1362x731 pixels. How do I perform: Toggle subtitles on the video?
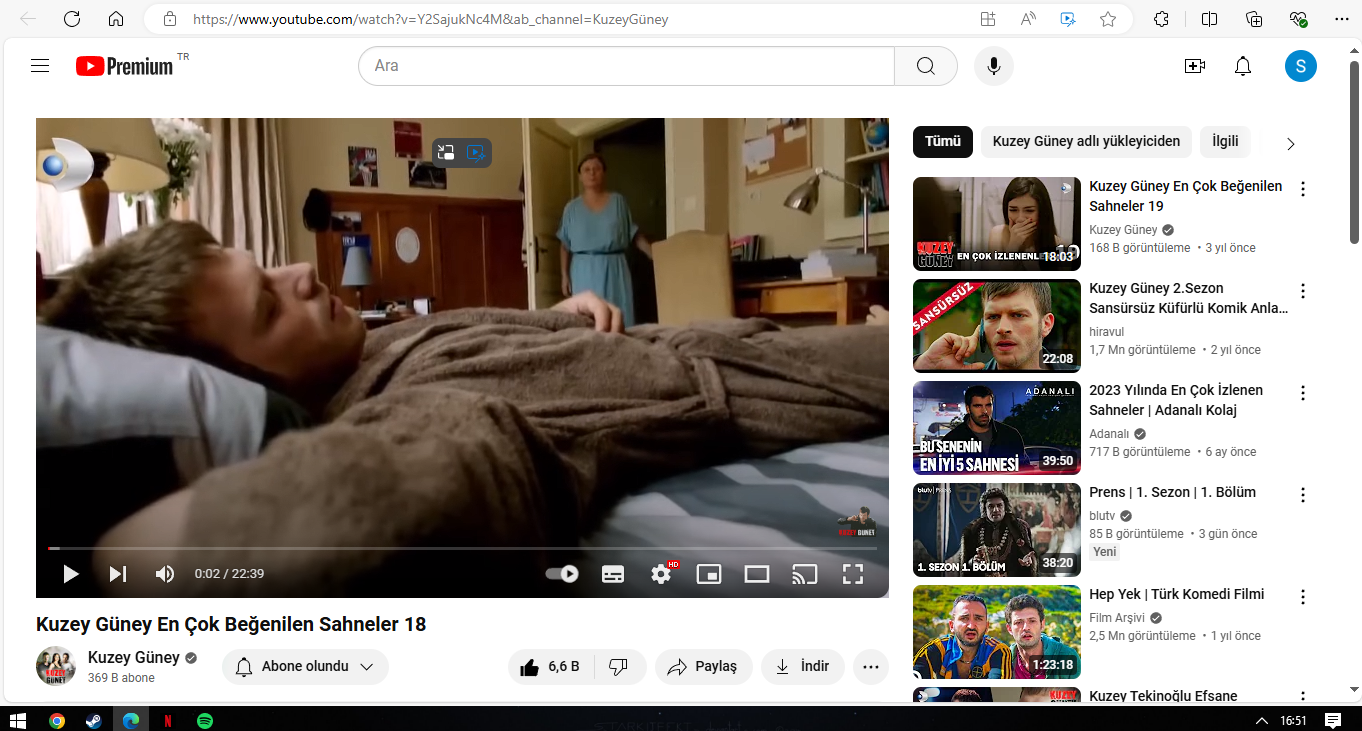[x=613, y=574]
